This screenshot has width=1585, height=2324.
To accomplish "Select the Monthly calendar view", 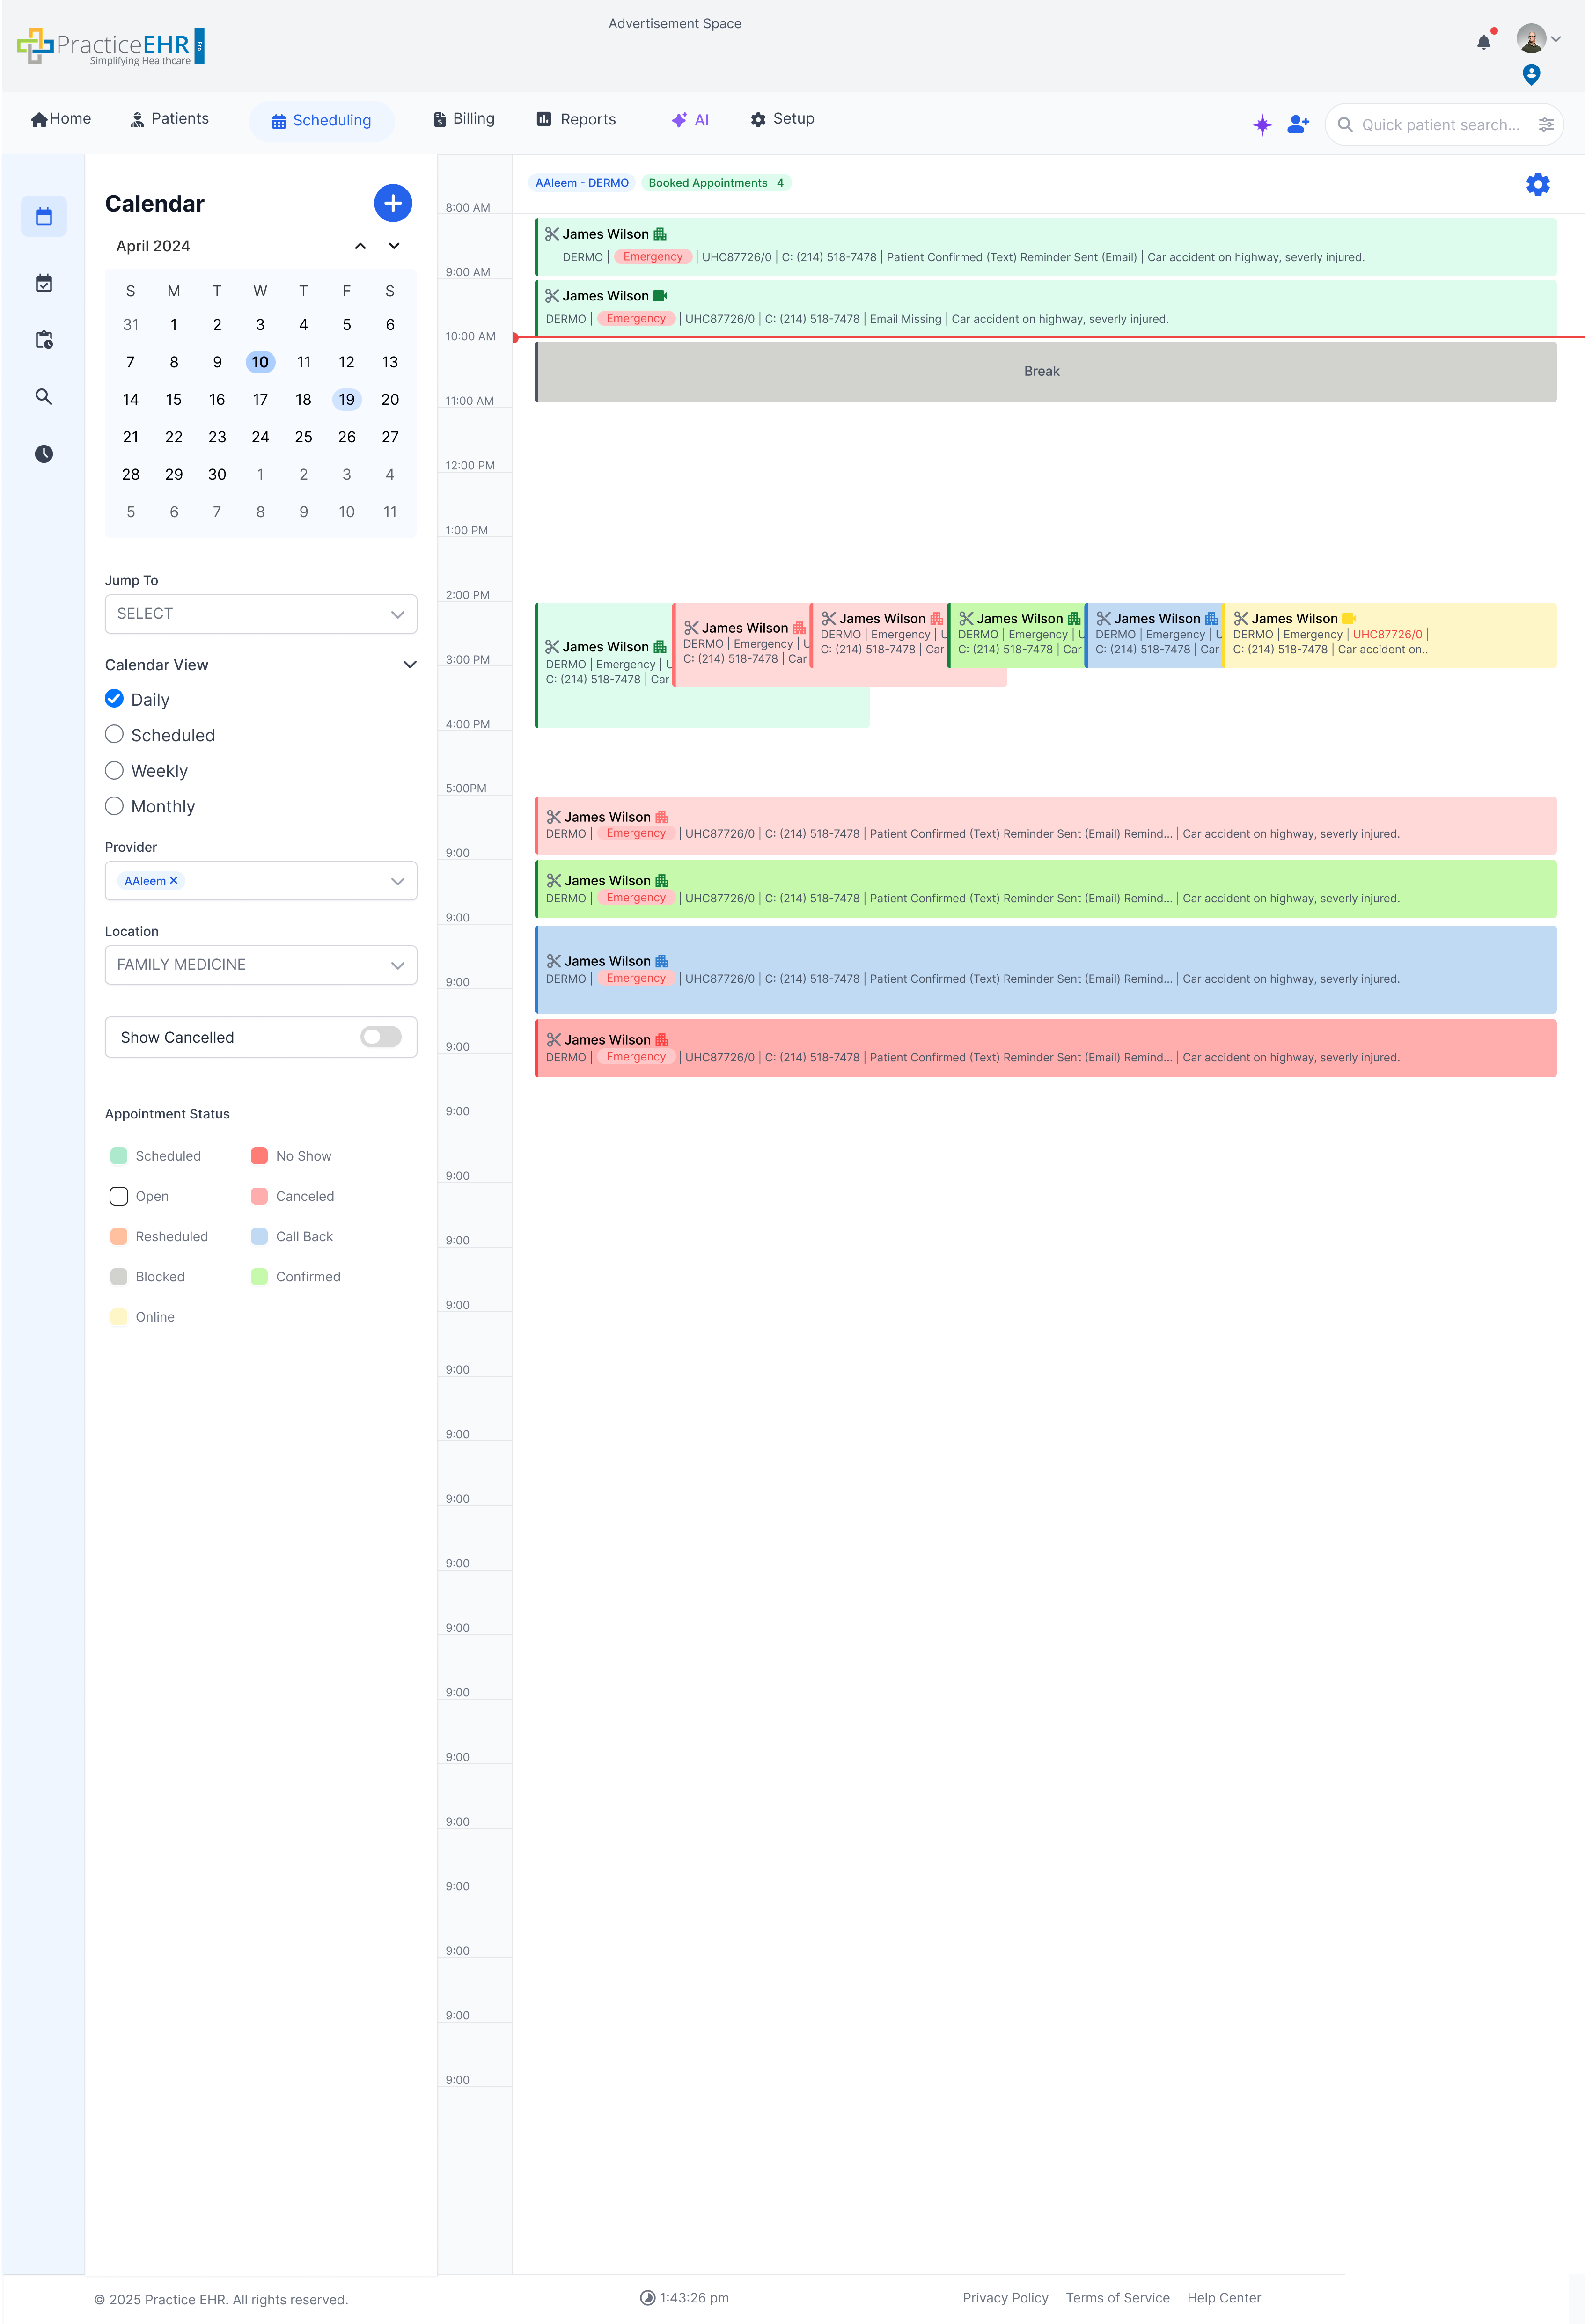I will [115, 806].
